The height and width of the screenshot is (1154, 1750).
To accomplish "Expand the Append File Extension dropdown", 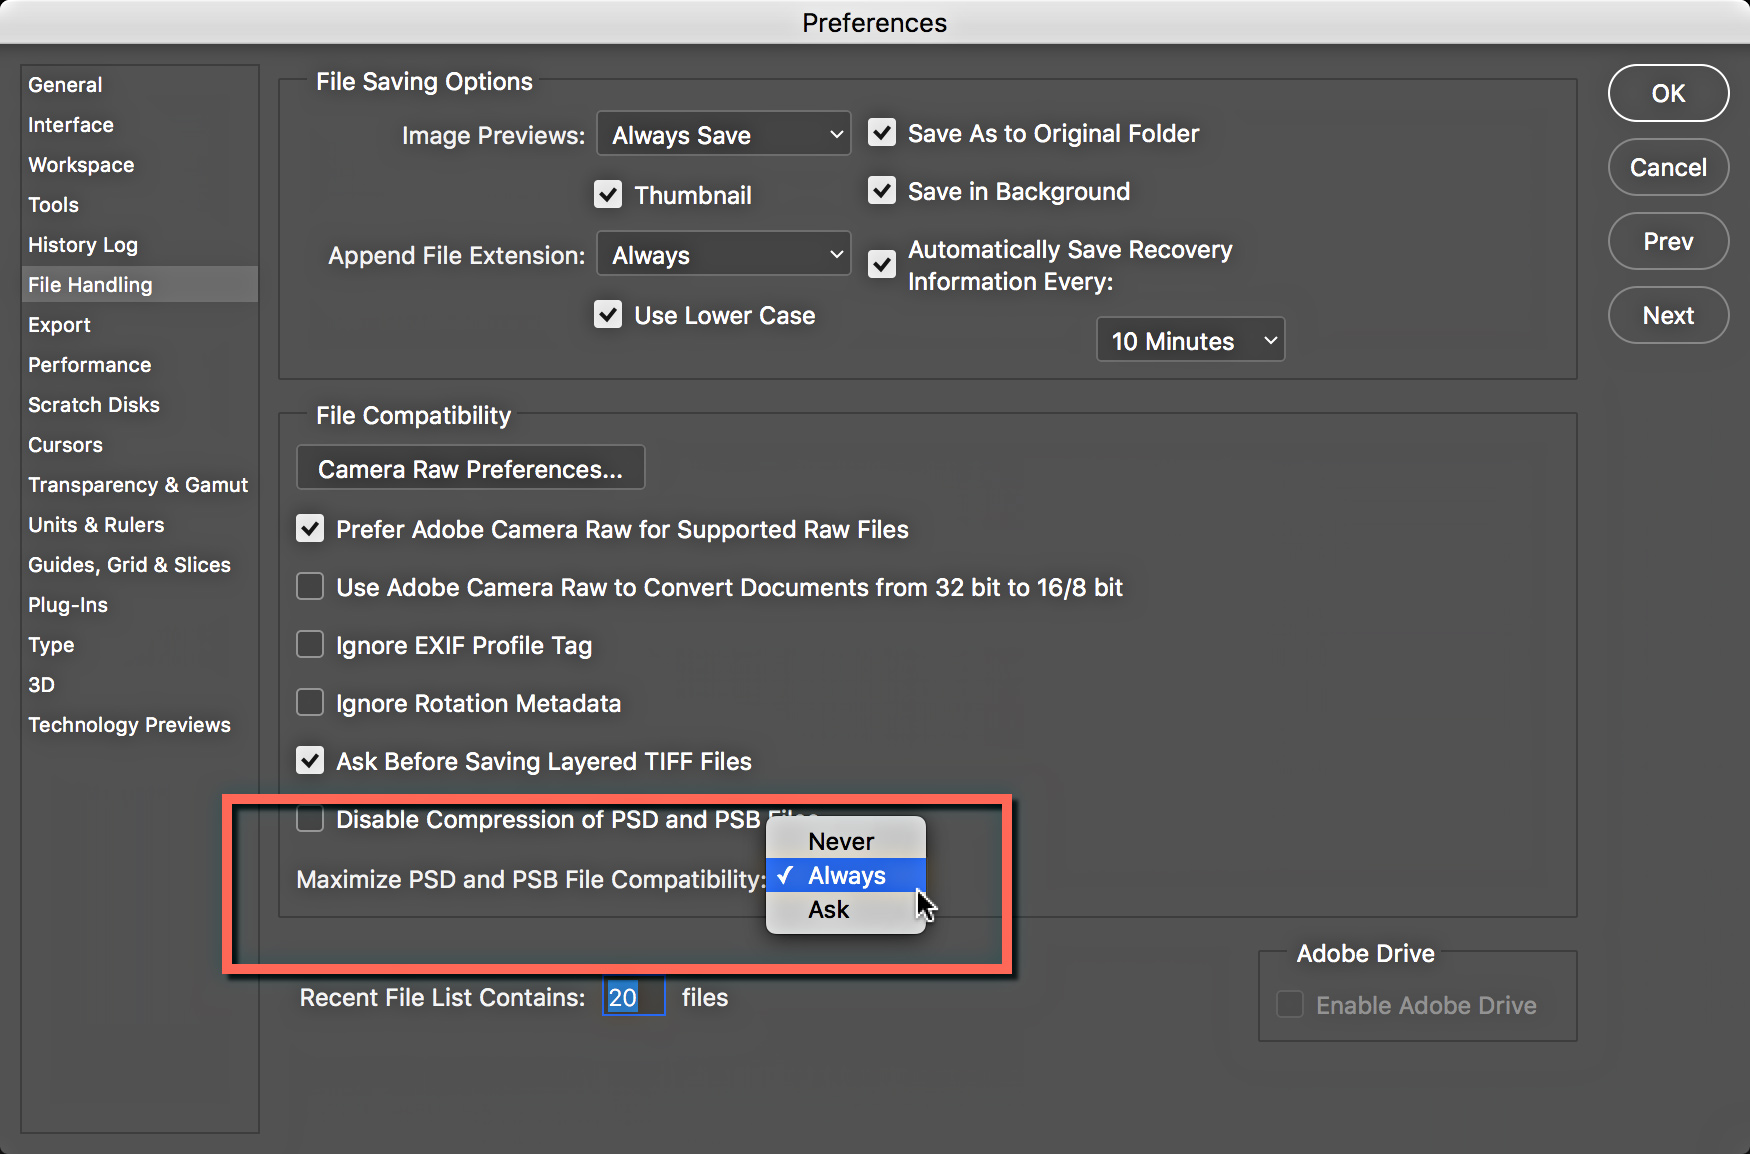I will [724, 254].
